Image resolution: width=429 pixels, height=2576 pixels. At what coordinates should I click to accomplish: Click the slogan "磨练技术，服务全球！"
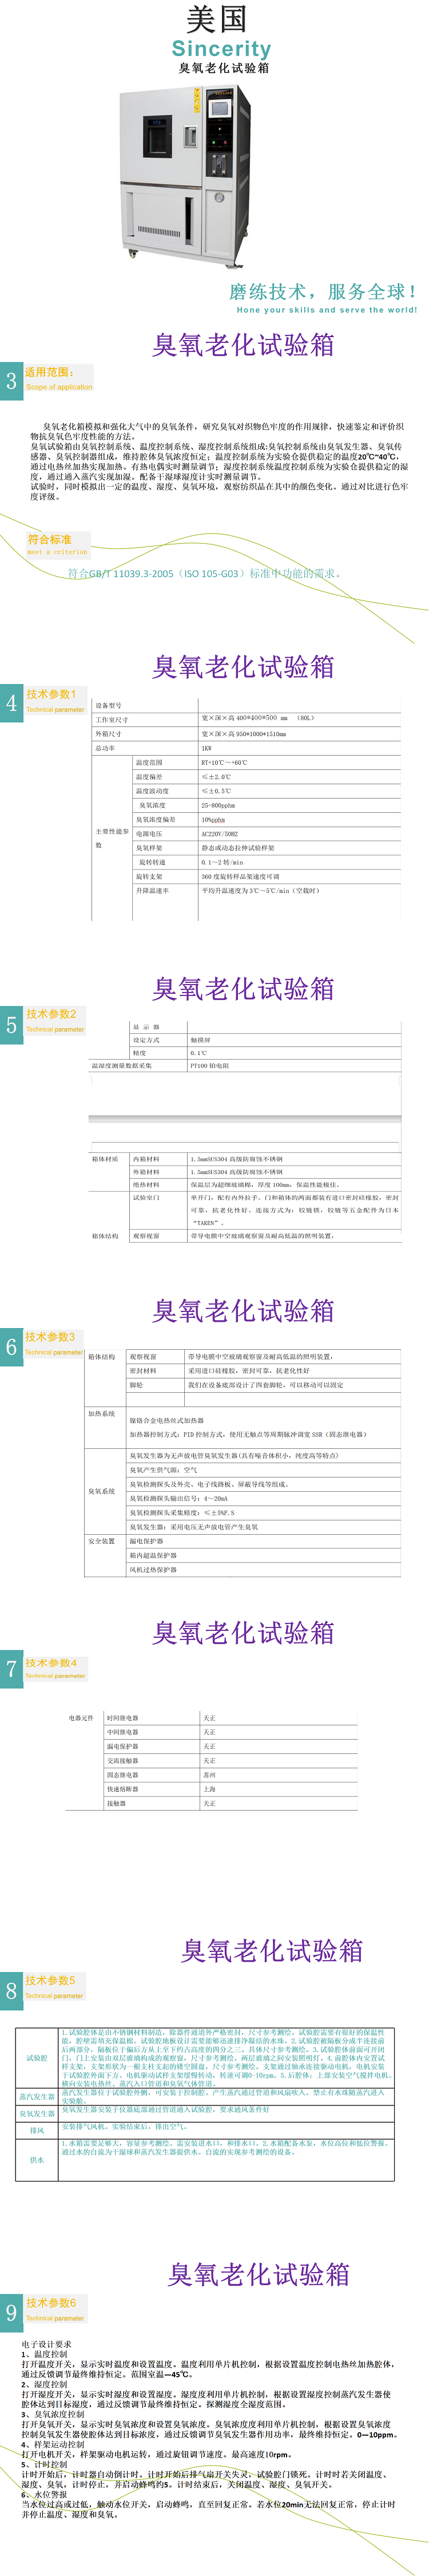click(323, 291)
